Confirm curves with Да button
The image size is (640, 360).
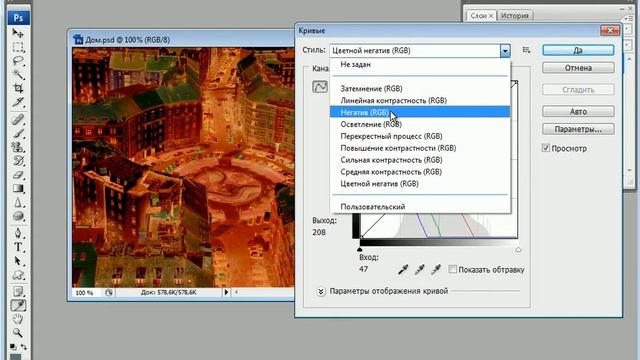pyautogui.click(x=578, y=50)
